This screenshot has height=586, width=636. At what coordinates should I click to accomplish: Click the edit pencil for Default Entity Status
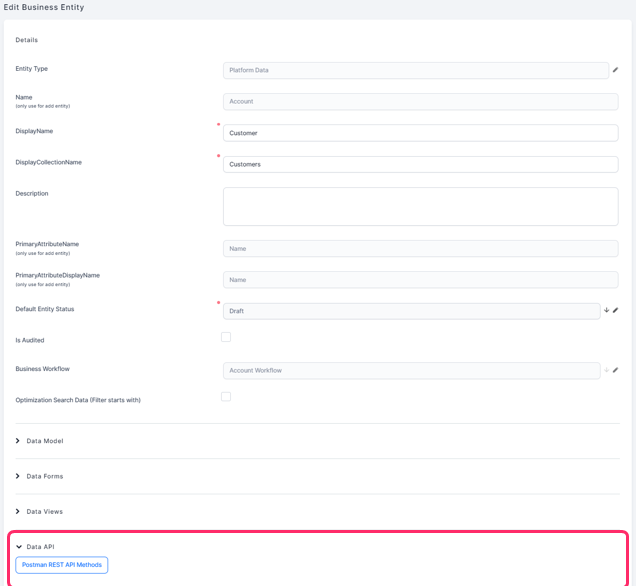615,311
